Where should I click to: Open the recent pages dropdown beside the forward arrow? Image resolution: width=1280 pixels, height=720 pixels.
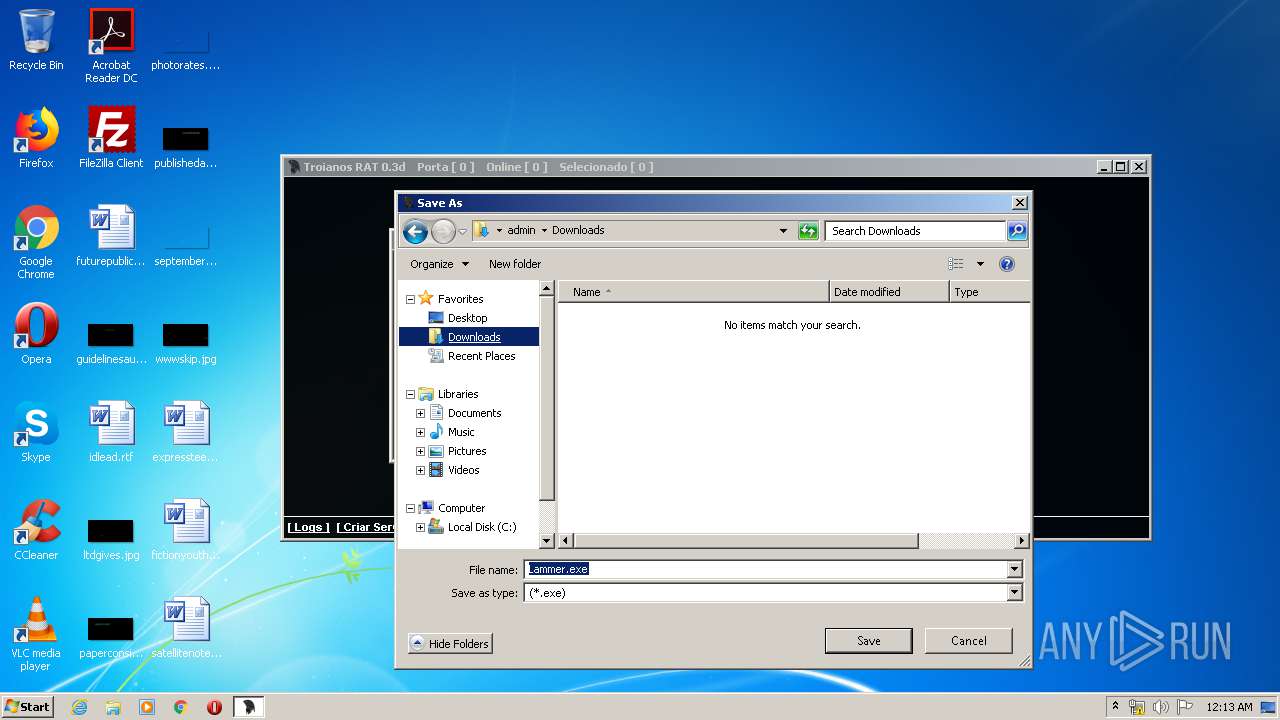pos(463,231)
